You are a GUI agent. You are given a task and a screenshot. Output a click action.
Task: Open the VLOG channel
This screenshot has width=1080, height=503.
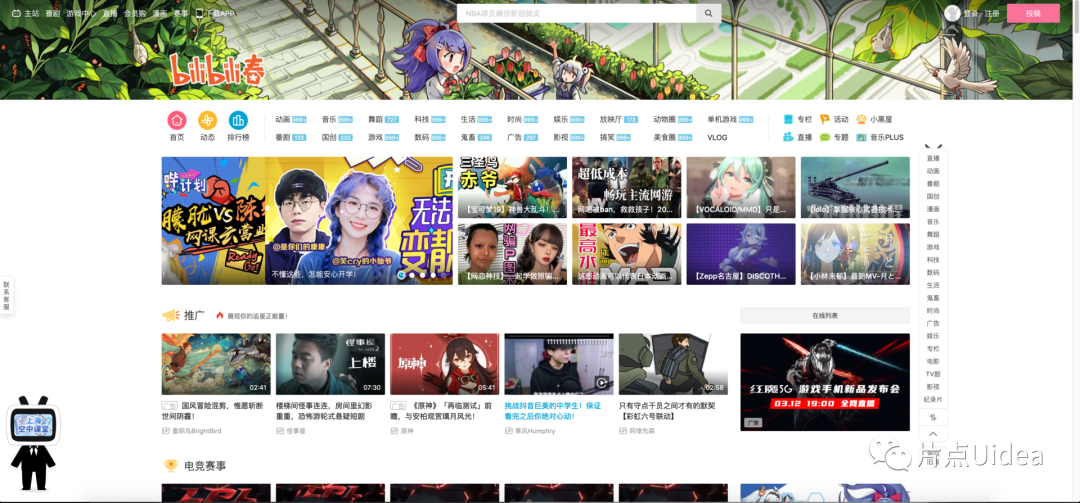click(717, 137)
